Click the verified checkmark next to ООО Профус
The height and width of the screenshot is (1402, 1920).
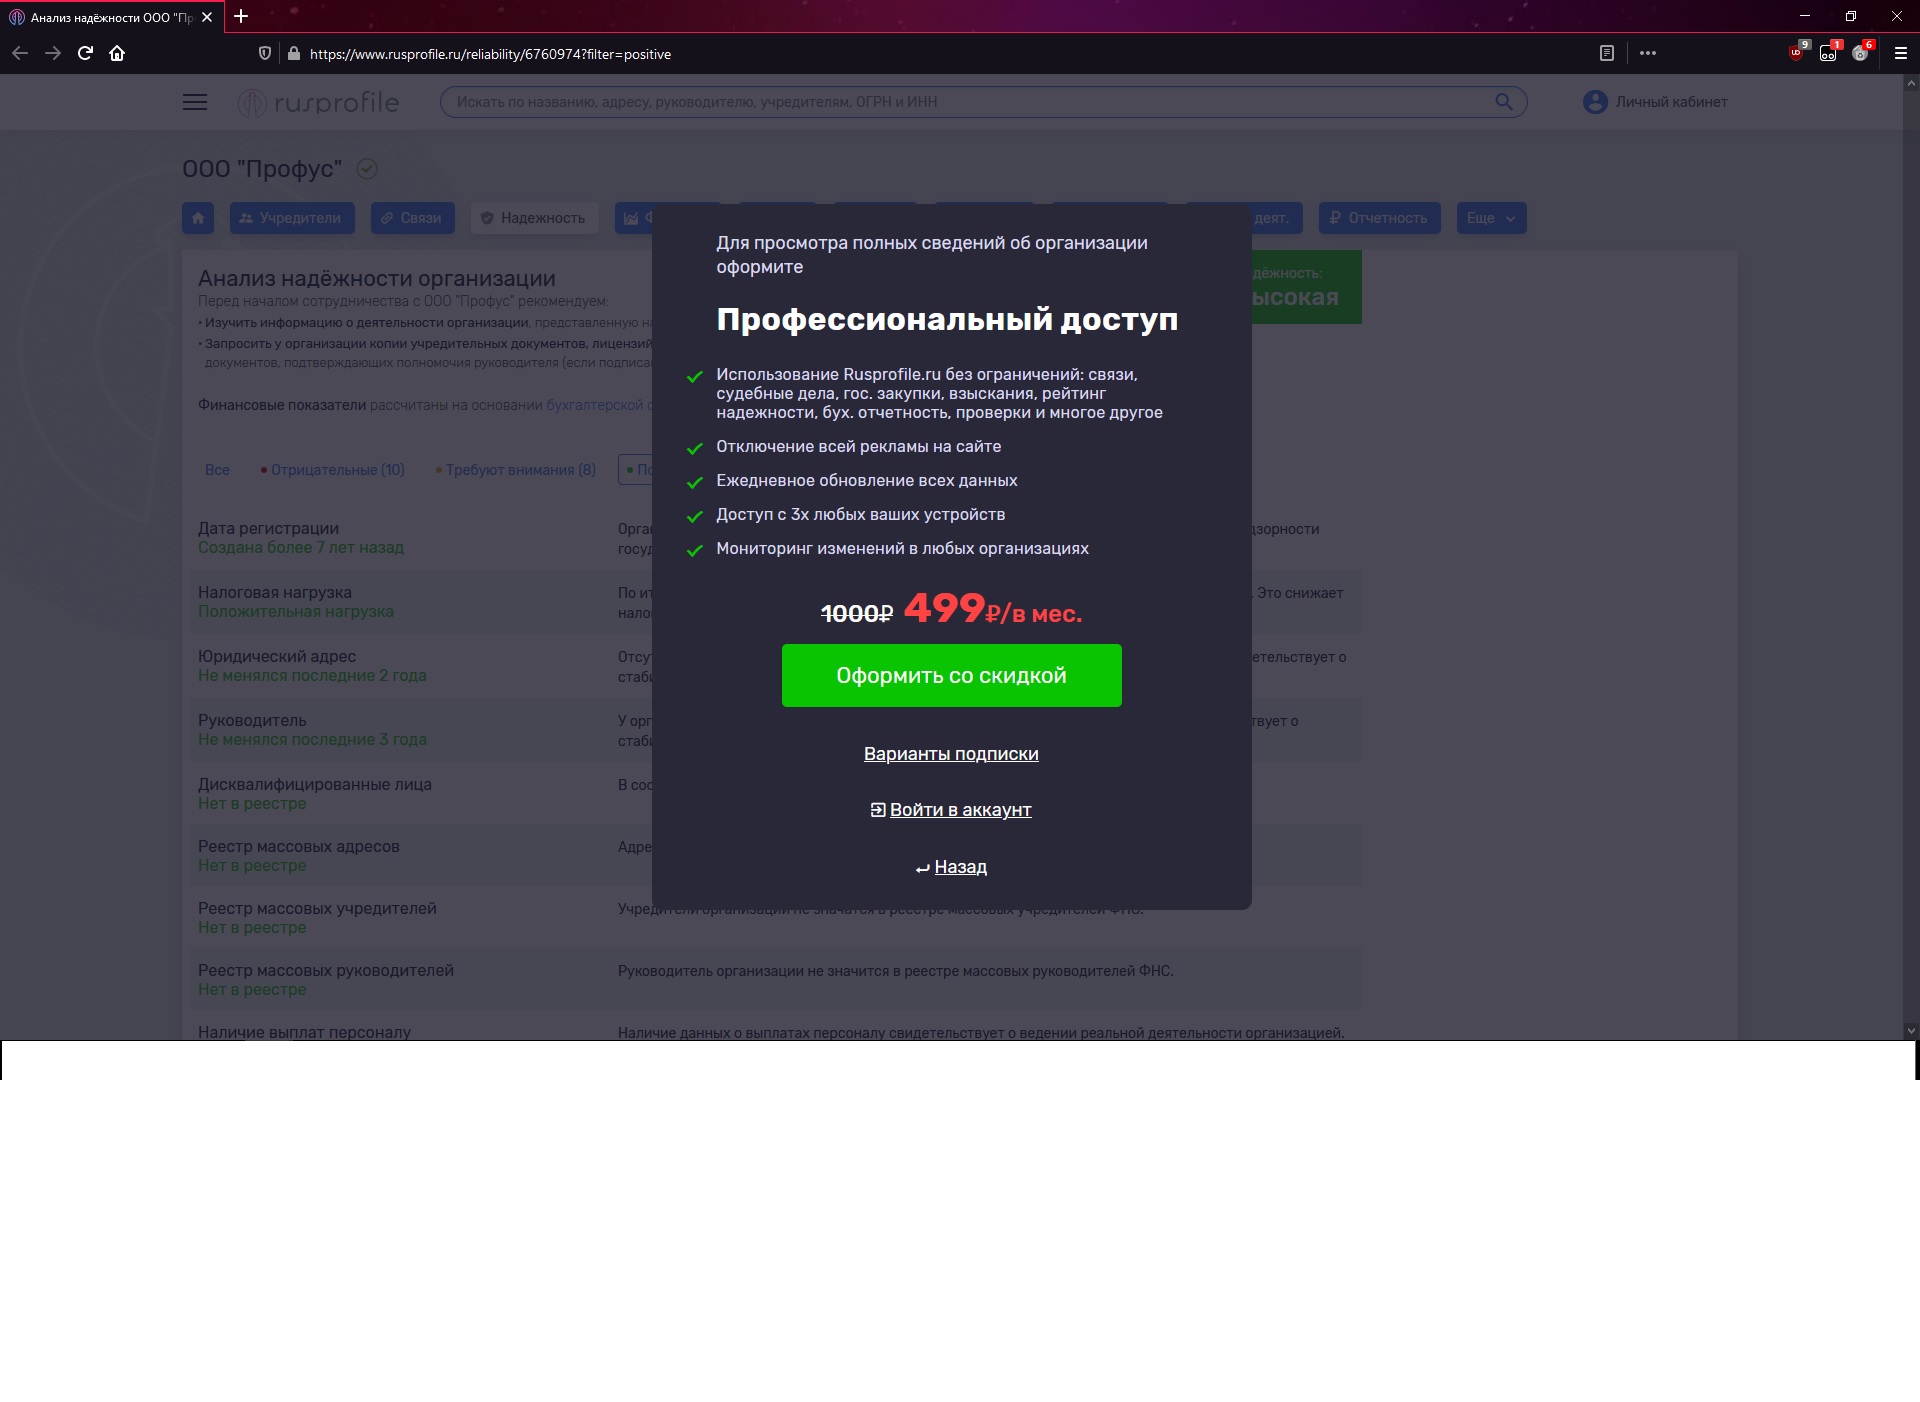(x=367, y=169)
